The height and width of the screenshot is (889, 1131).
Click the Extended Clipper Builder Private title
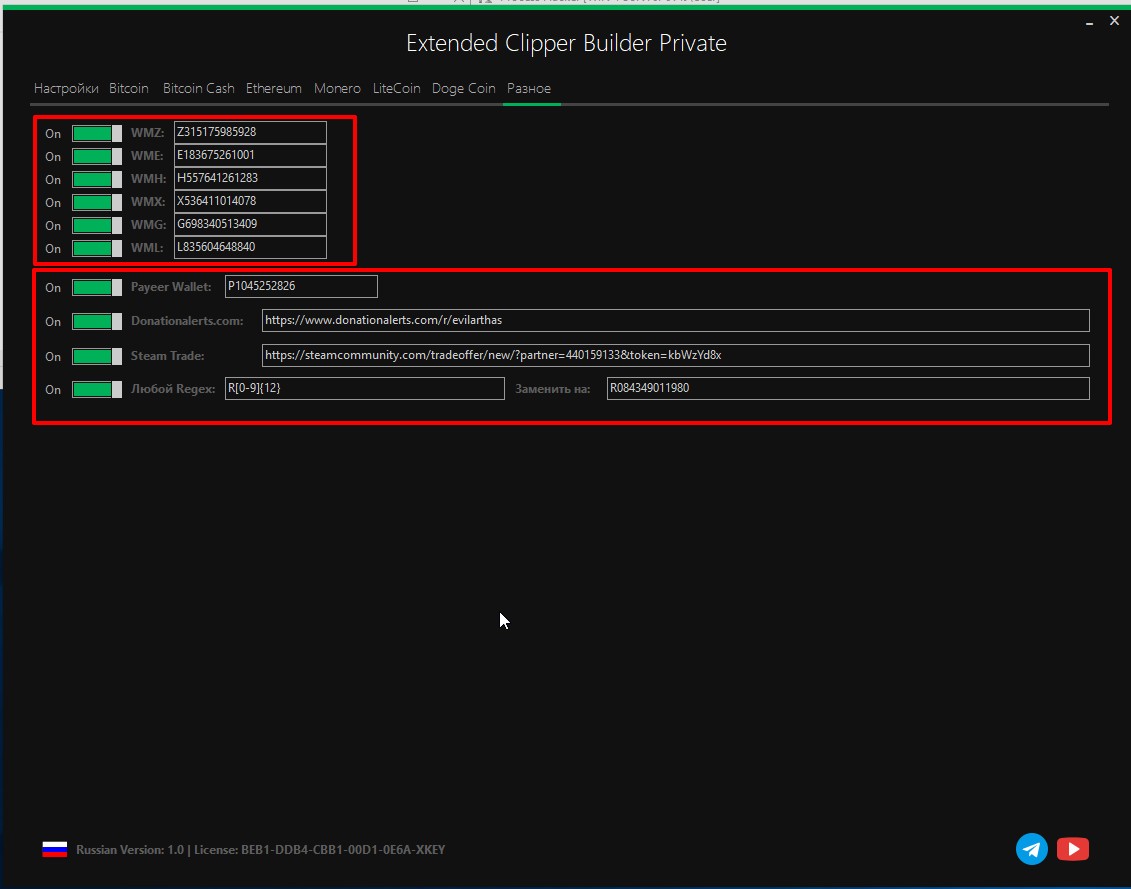566,43
